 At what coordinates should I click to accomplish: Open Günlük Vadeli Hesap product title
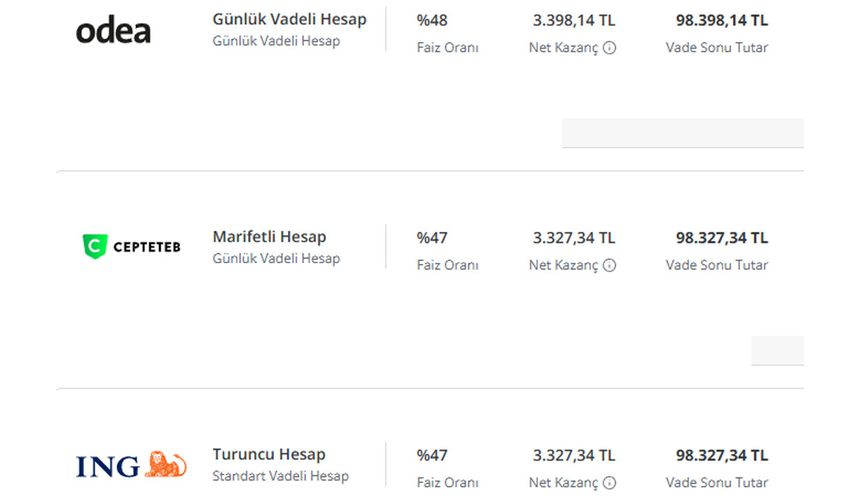[x=289, y=19]
